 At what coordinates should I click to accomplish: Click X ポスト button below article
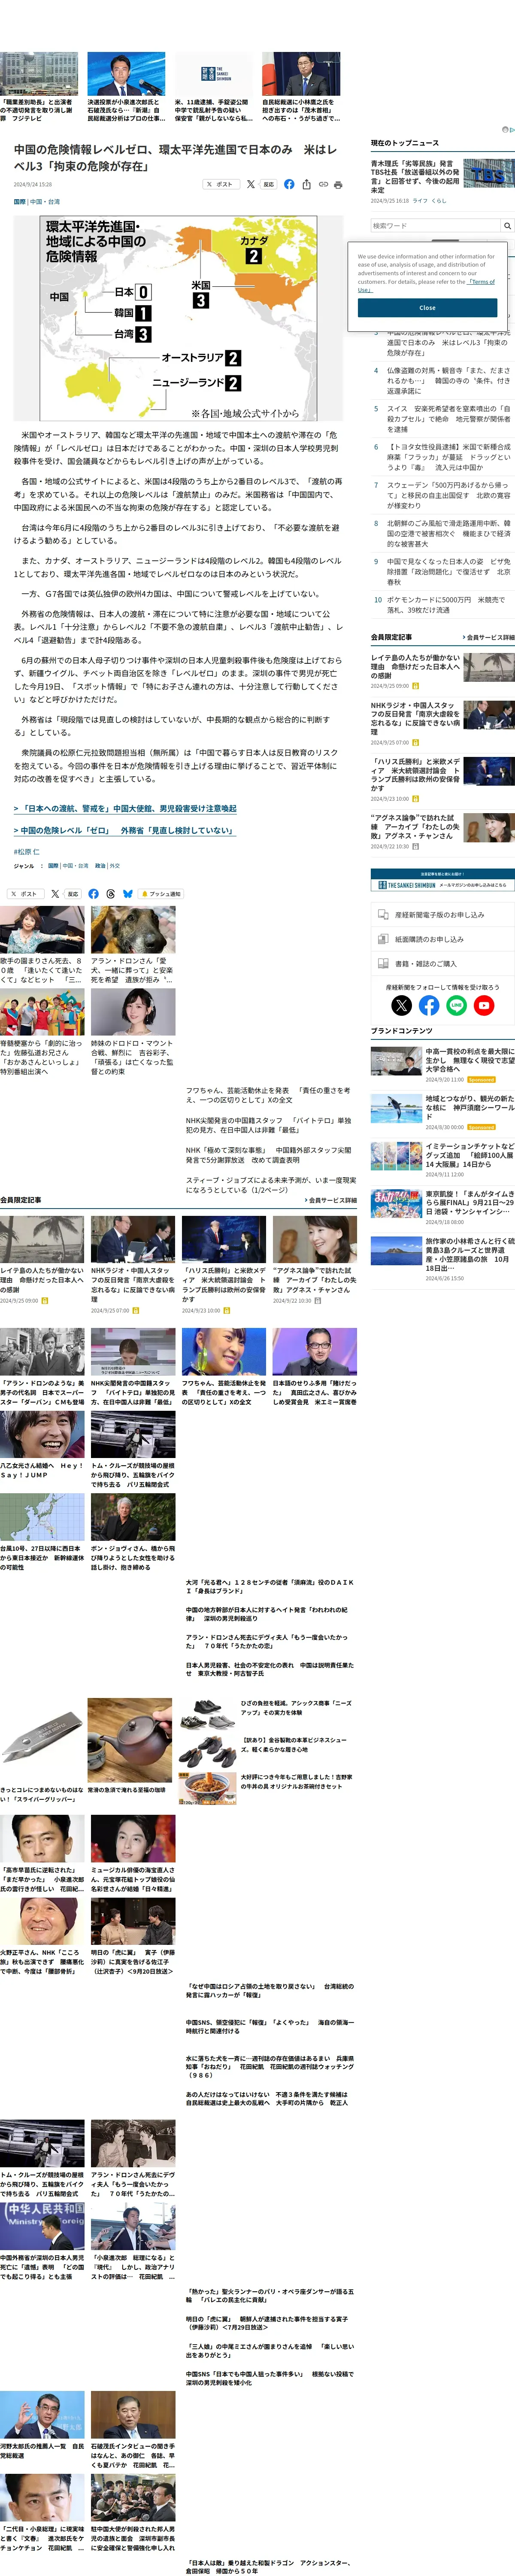pos(26,894)
